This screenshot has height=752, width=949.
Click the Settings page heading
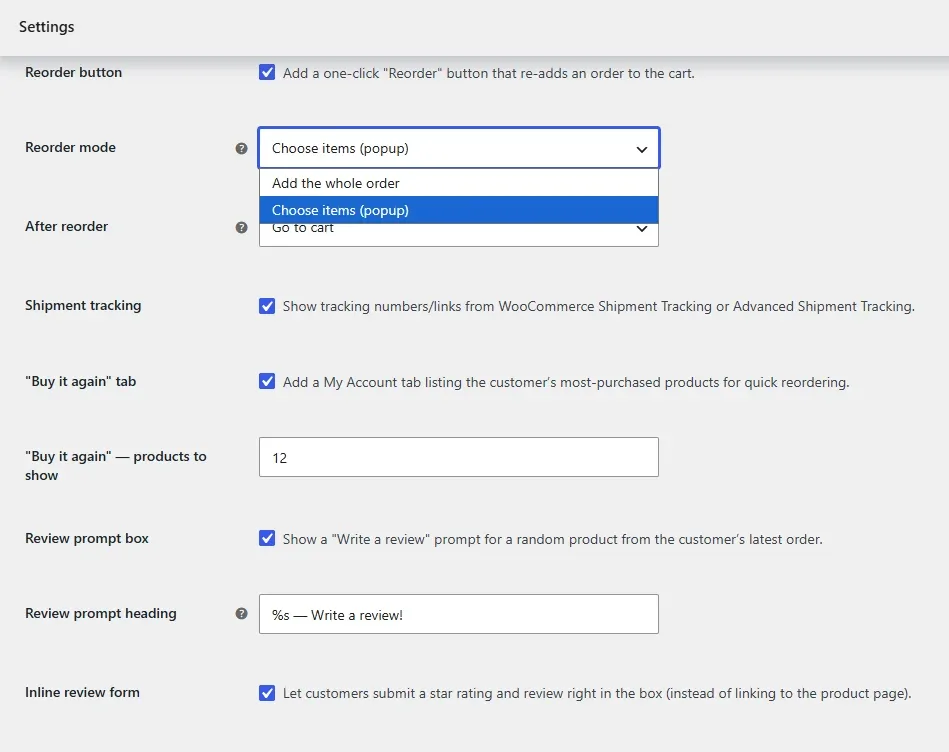pos(47,27)
